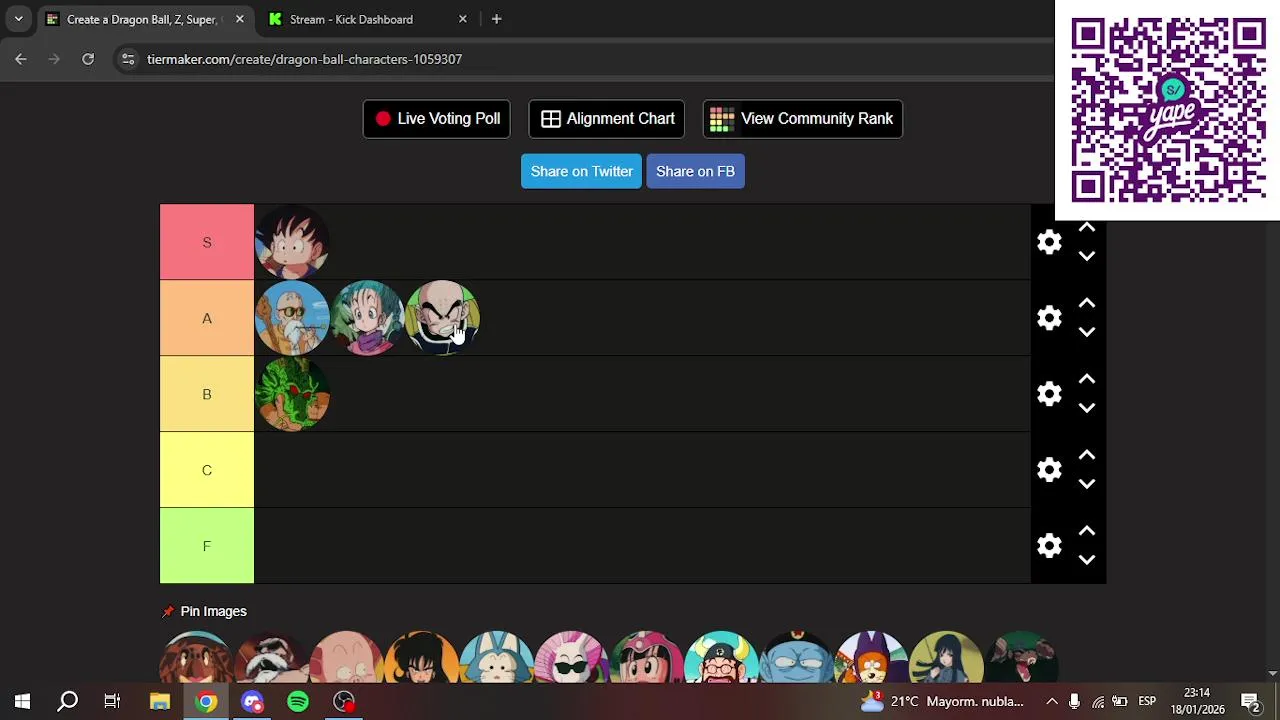Viewport: 1280px width, 720px height.
Task: Move the C tier row up
Action: point(1087,456)
